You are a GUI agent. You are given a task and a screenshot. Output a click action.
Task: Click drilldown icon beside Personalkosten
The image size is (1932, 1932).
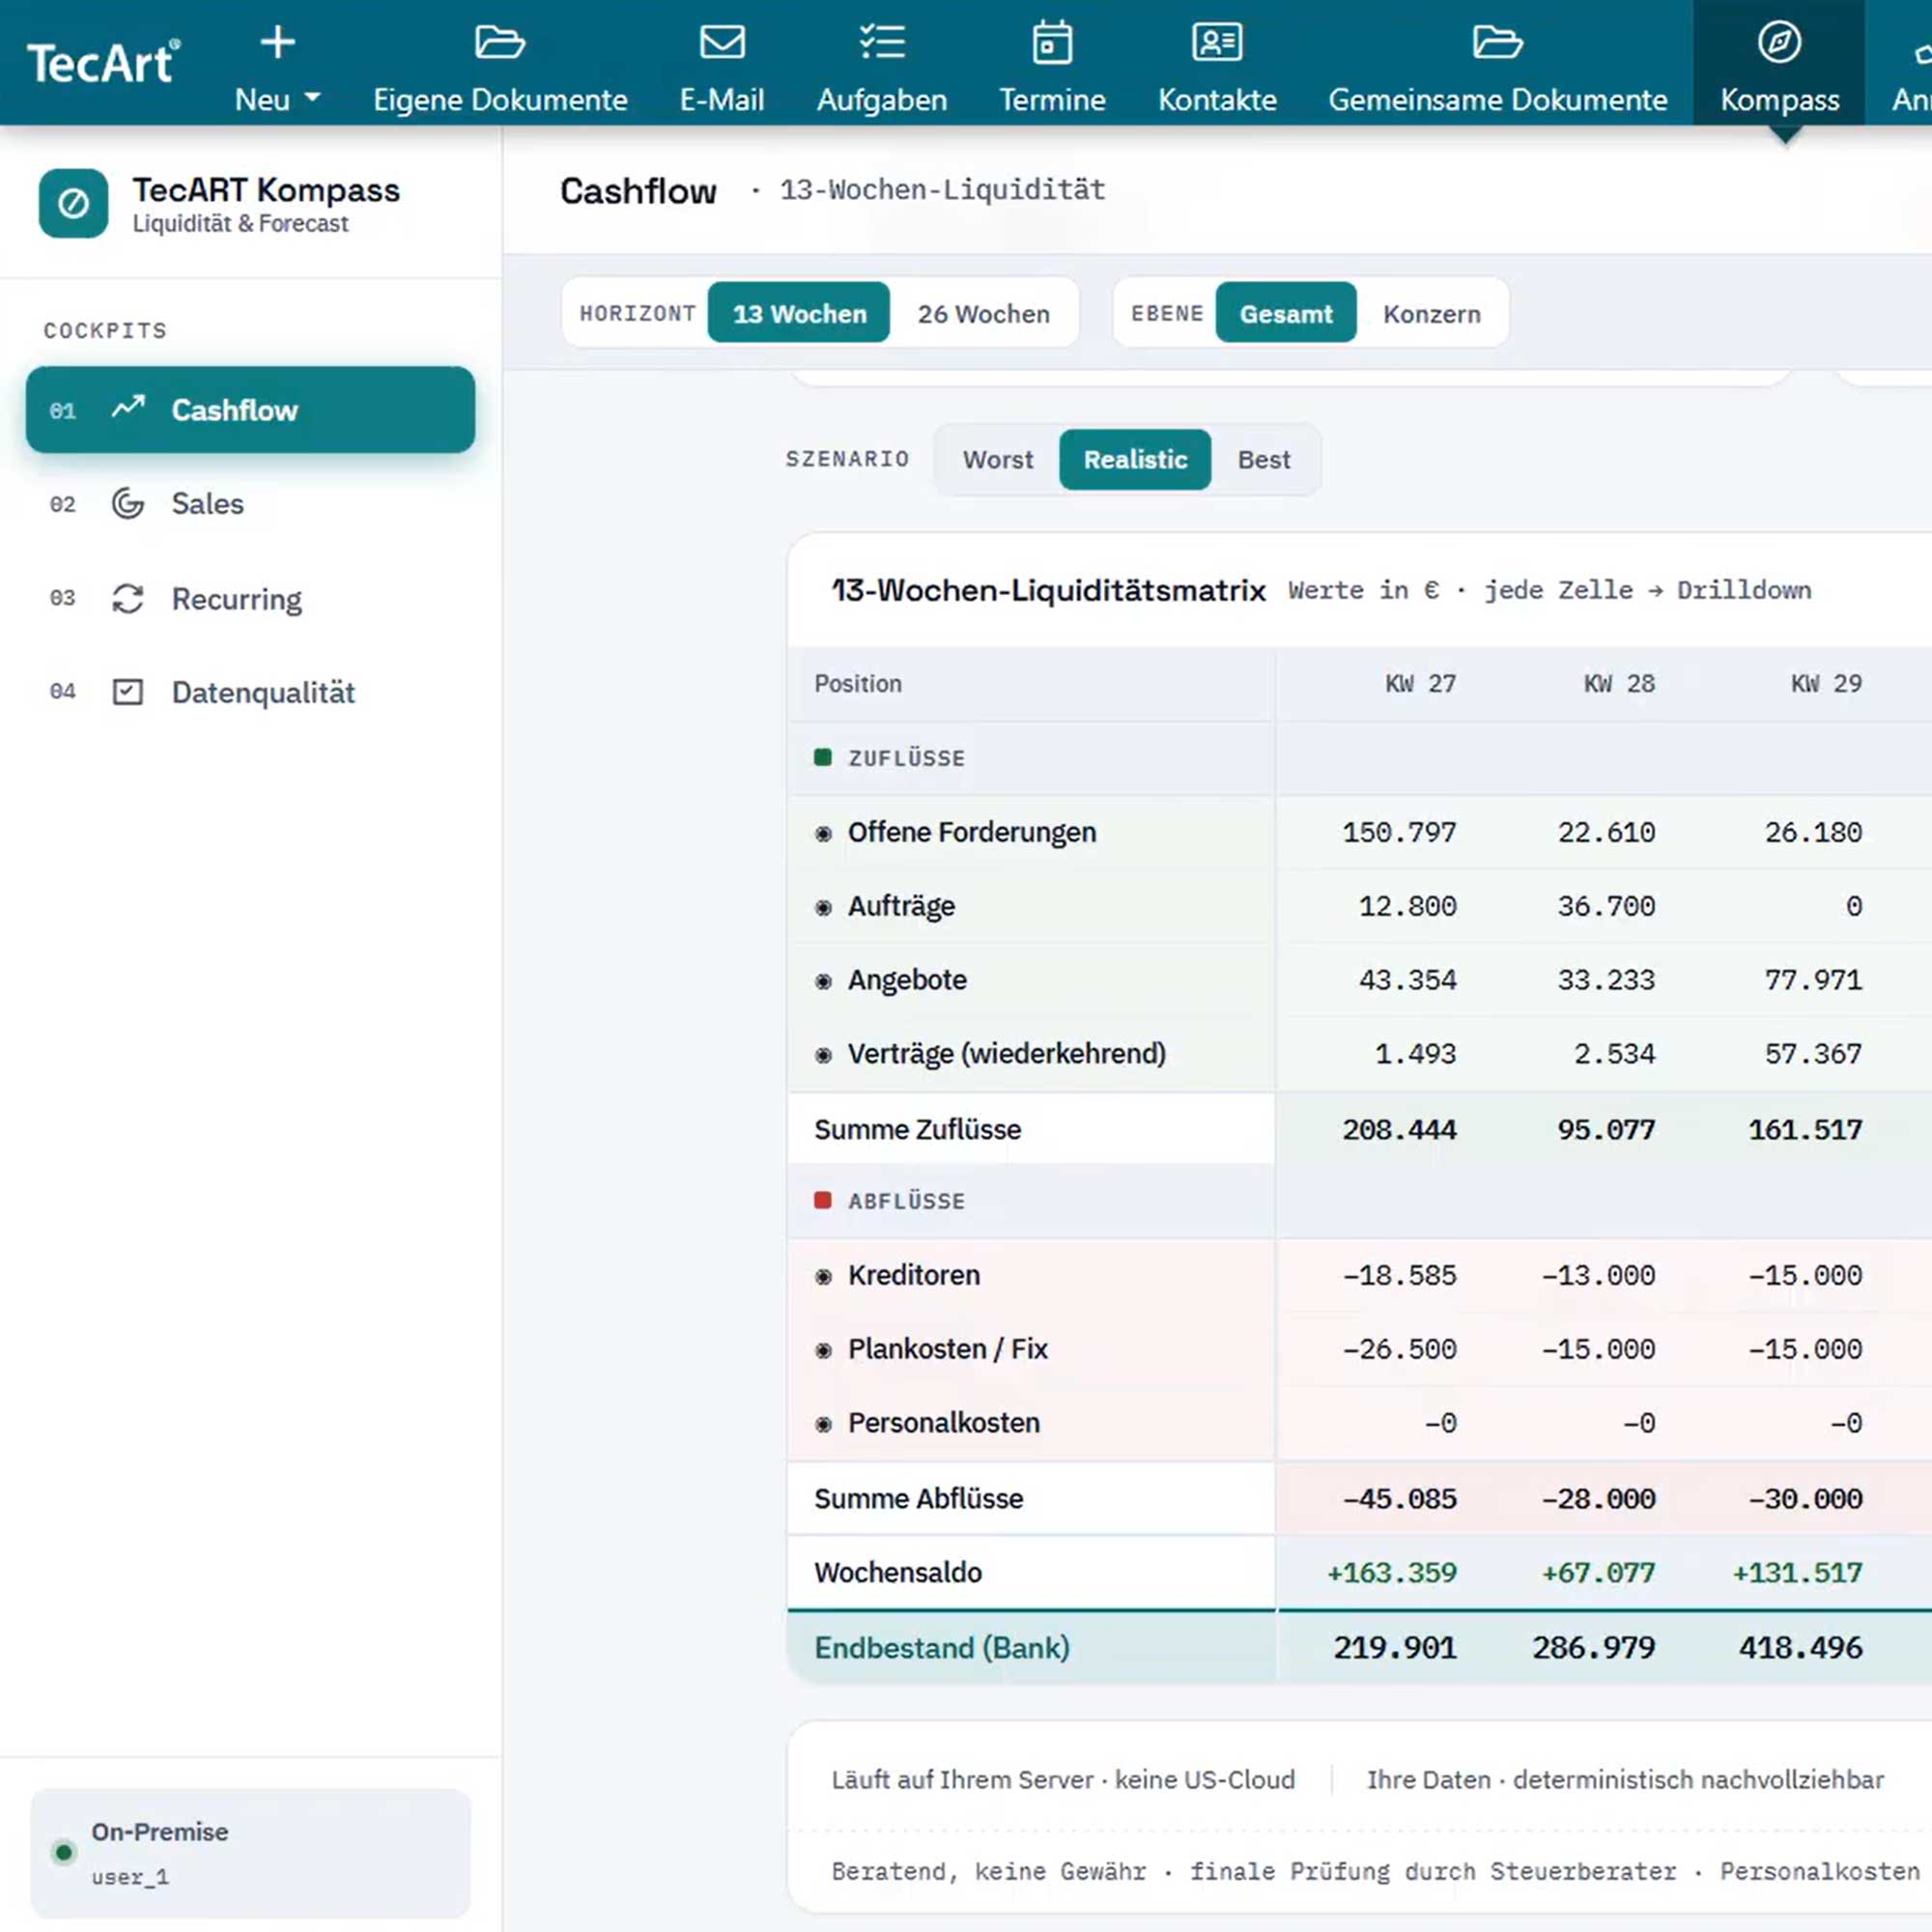click(x=823, y=1424)
